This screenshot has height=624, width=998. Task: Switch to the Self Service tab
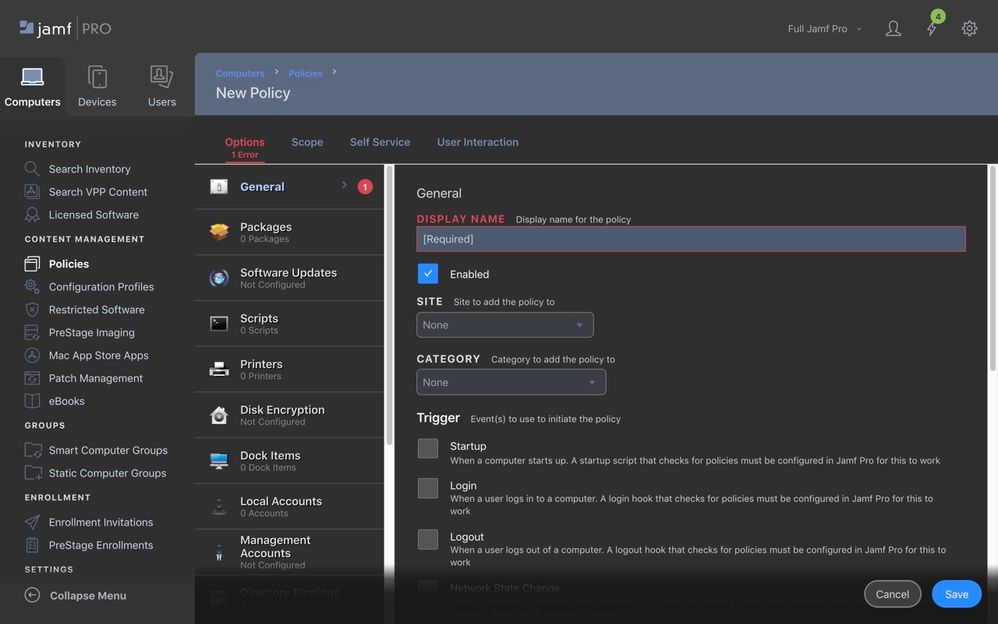pyautogui.click(x=380, y=142)
